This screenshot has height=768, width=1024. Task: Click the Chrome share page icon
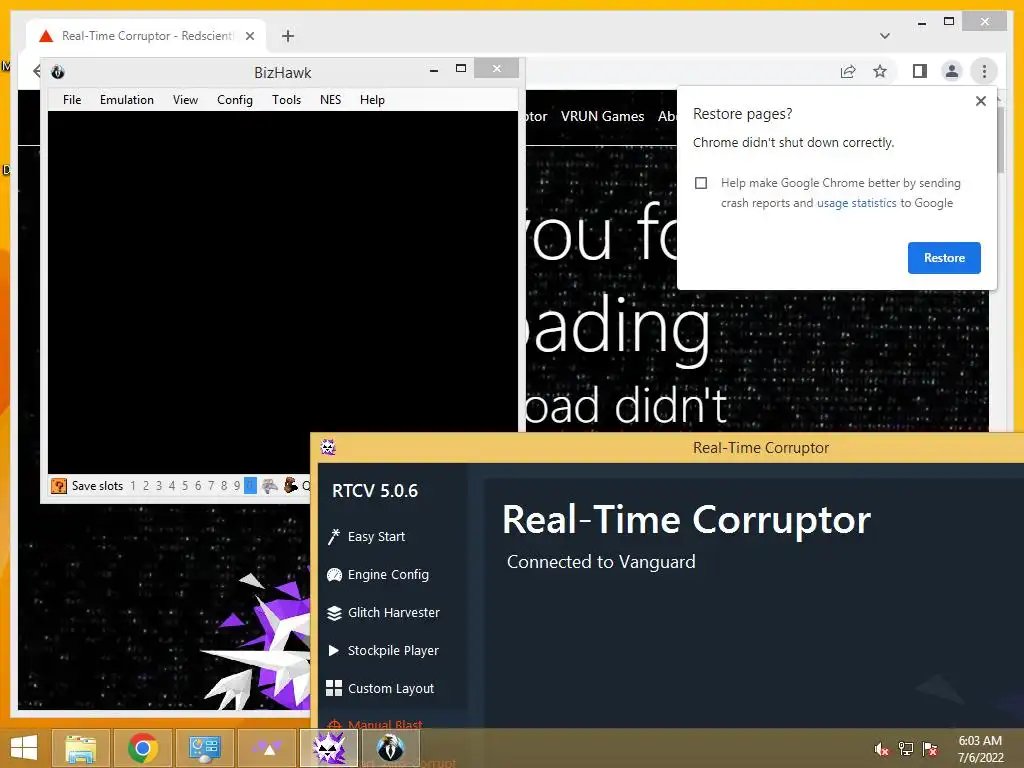848,71
